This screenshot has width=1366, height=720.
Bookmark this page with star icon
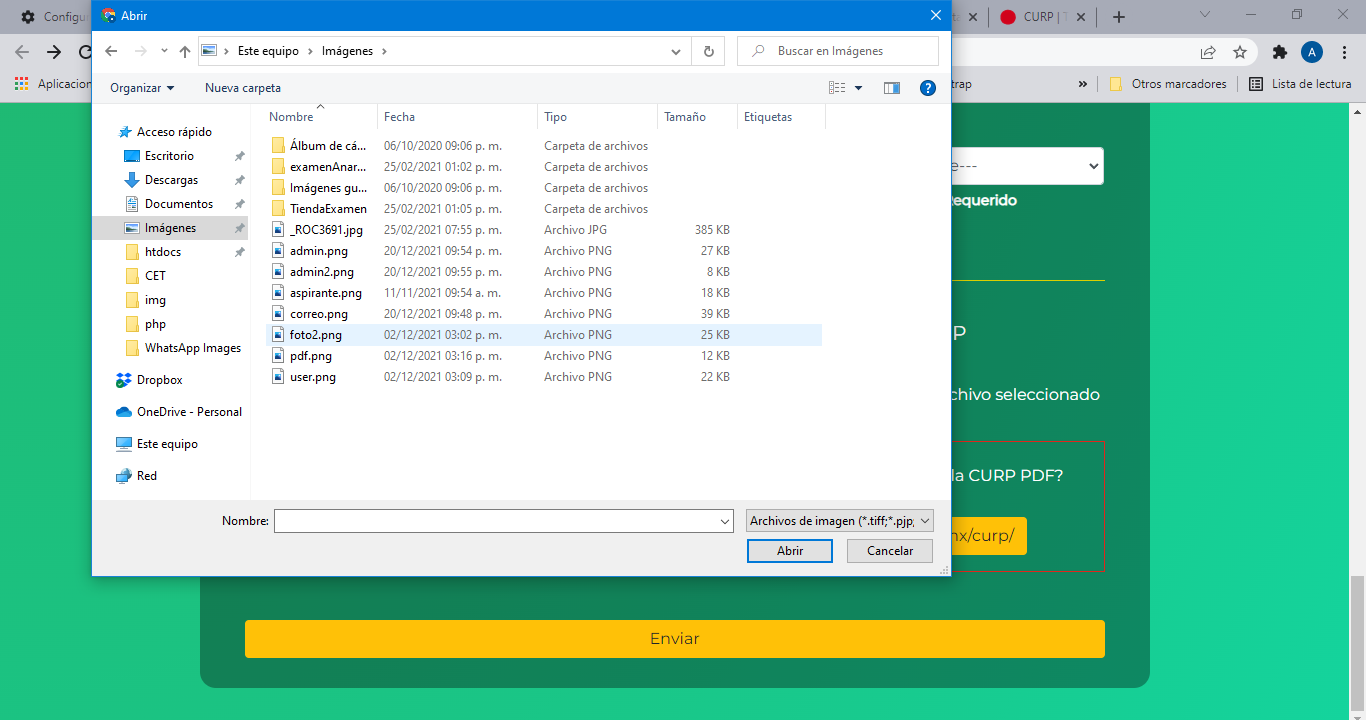[1240, 52]
